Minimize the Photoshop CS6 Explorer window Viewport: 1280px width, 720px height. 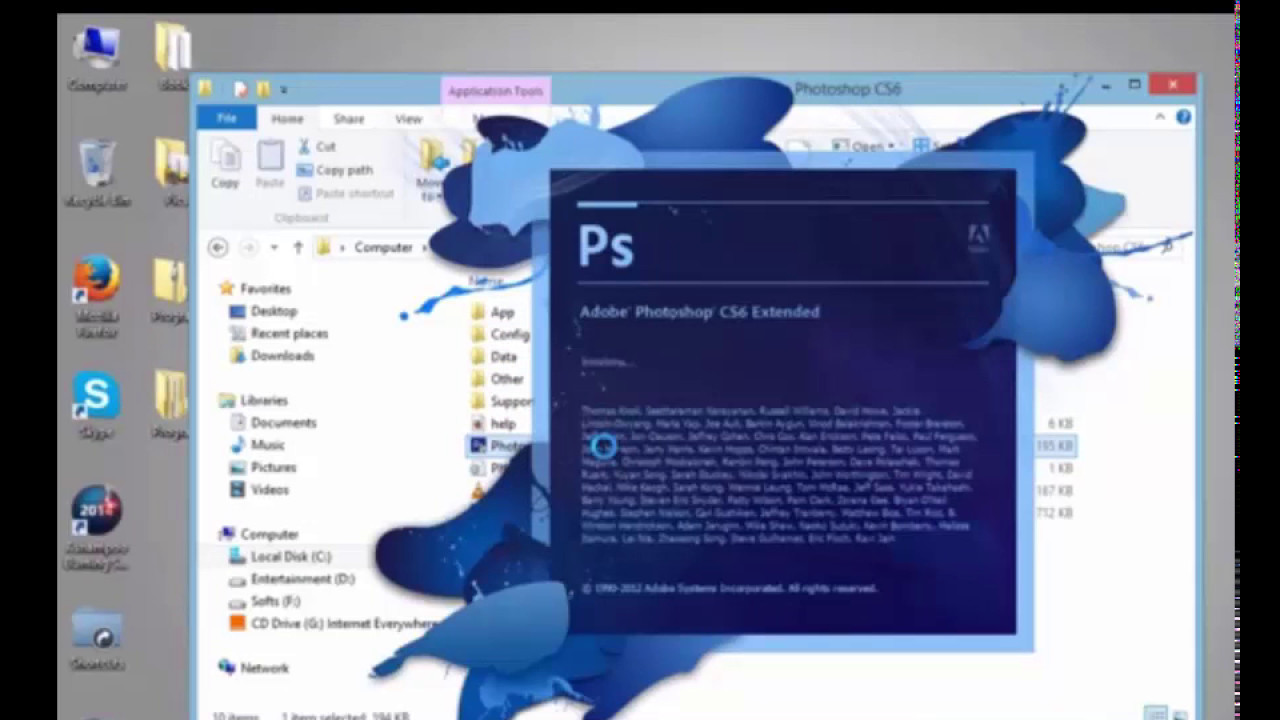coord(1106,86)
